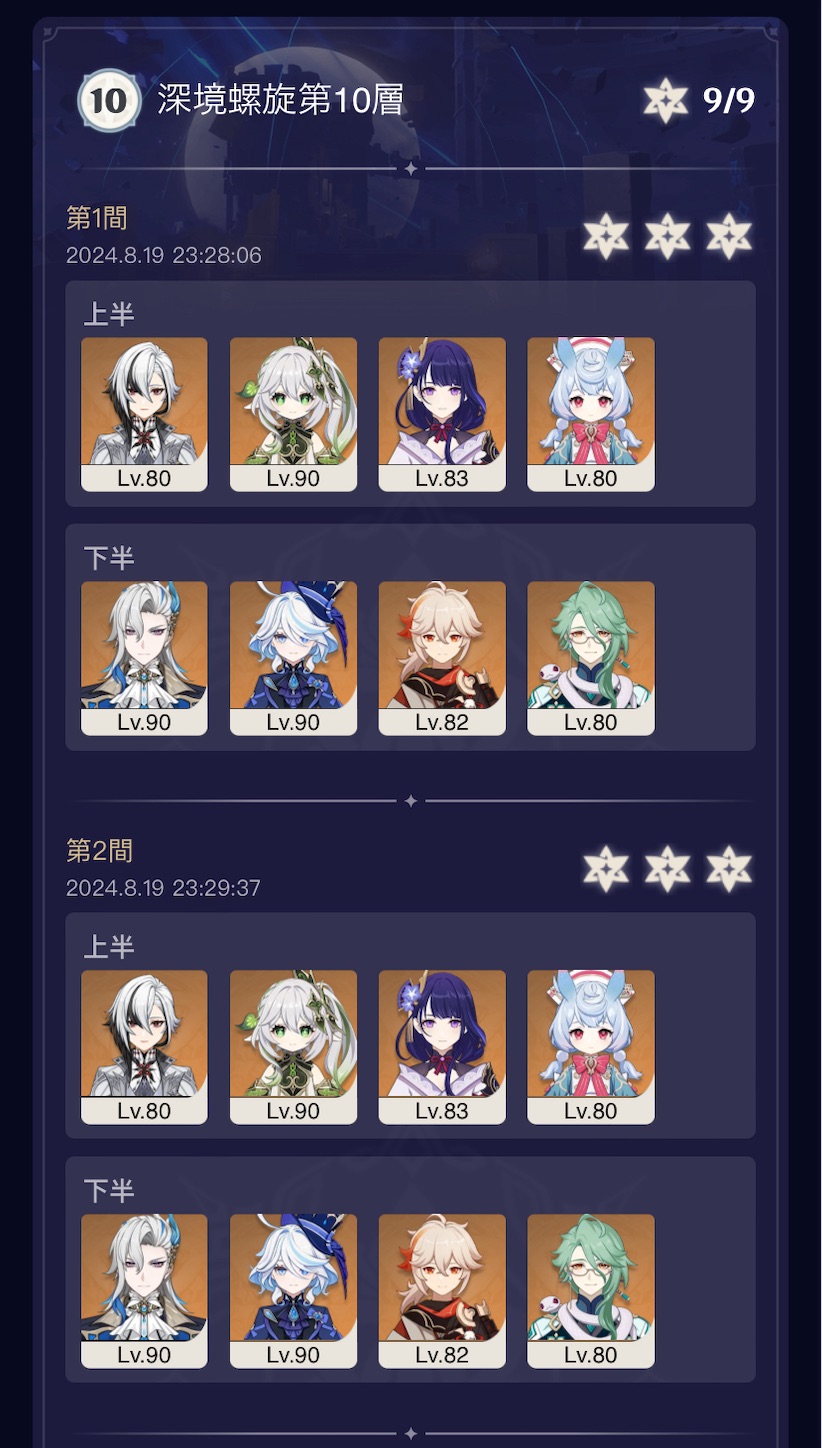Select first star of chamber 第1間
Viewport: 822px width, 1448px height.
(606, 237)
